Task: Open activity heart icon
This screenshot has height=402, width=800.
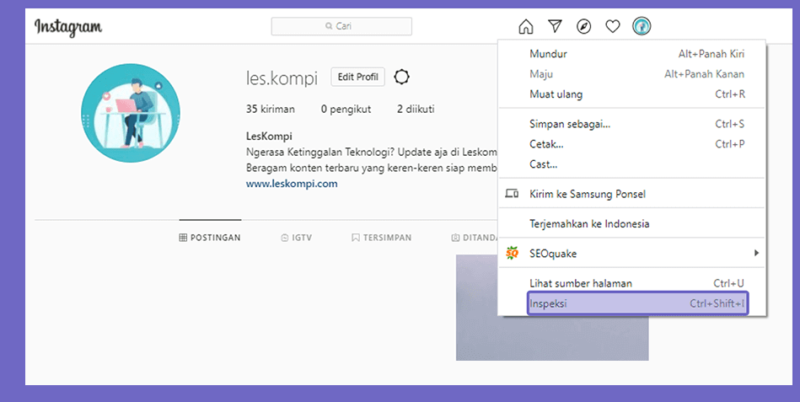Action: coord(612,26)
